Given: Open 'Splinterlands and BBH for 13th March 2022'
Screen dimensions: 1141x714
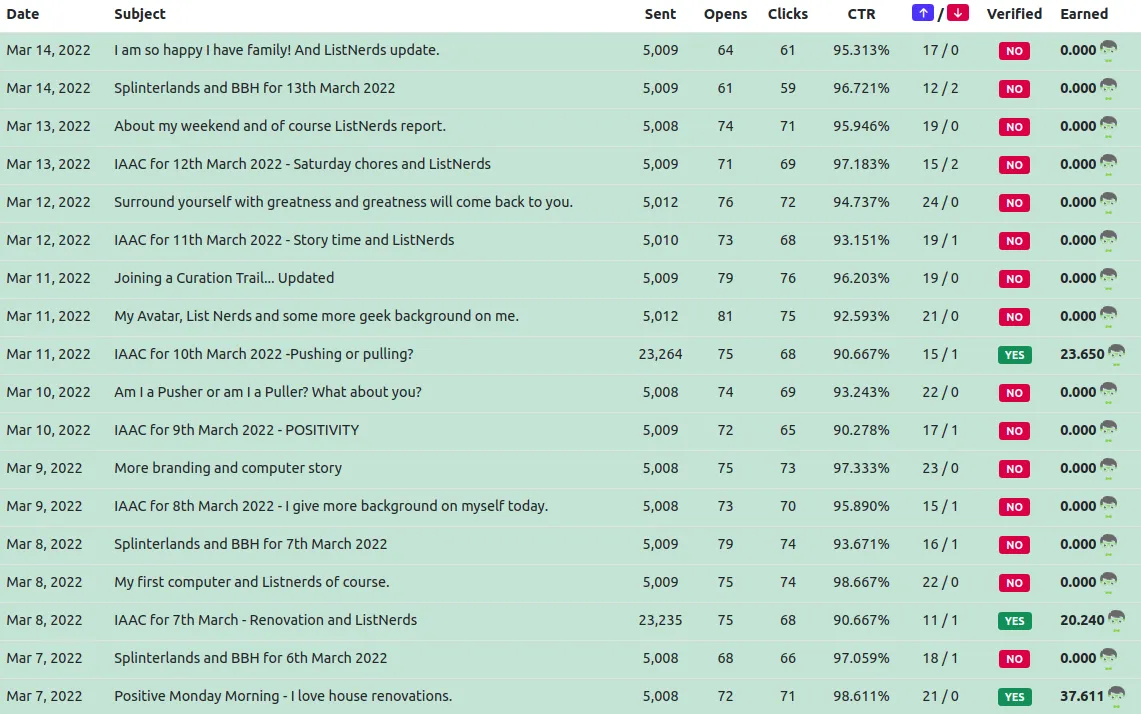Looking at the screenshot, I should point(254,88).
